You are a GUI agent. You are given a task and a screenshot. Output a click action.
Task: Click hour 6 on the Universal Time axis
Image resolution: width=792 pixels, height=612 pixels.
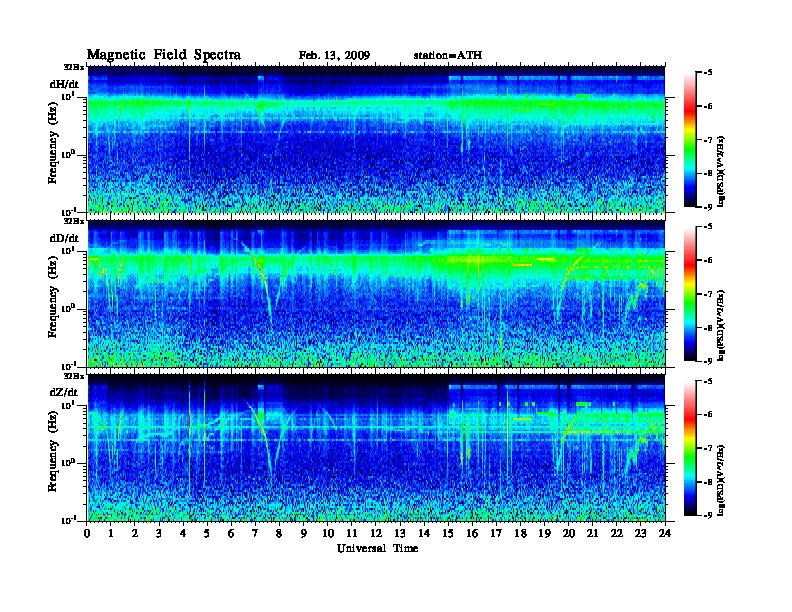point(231,533)
